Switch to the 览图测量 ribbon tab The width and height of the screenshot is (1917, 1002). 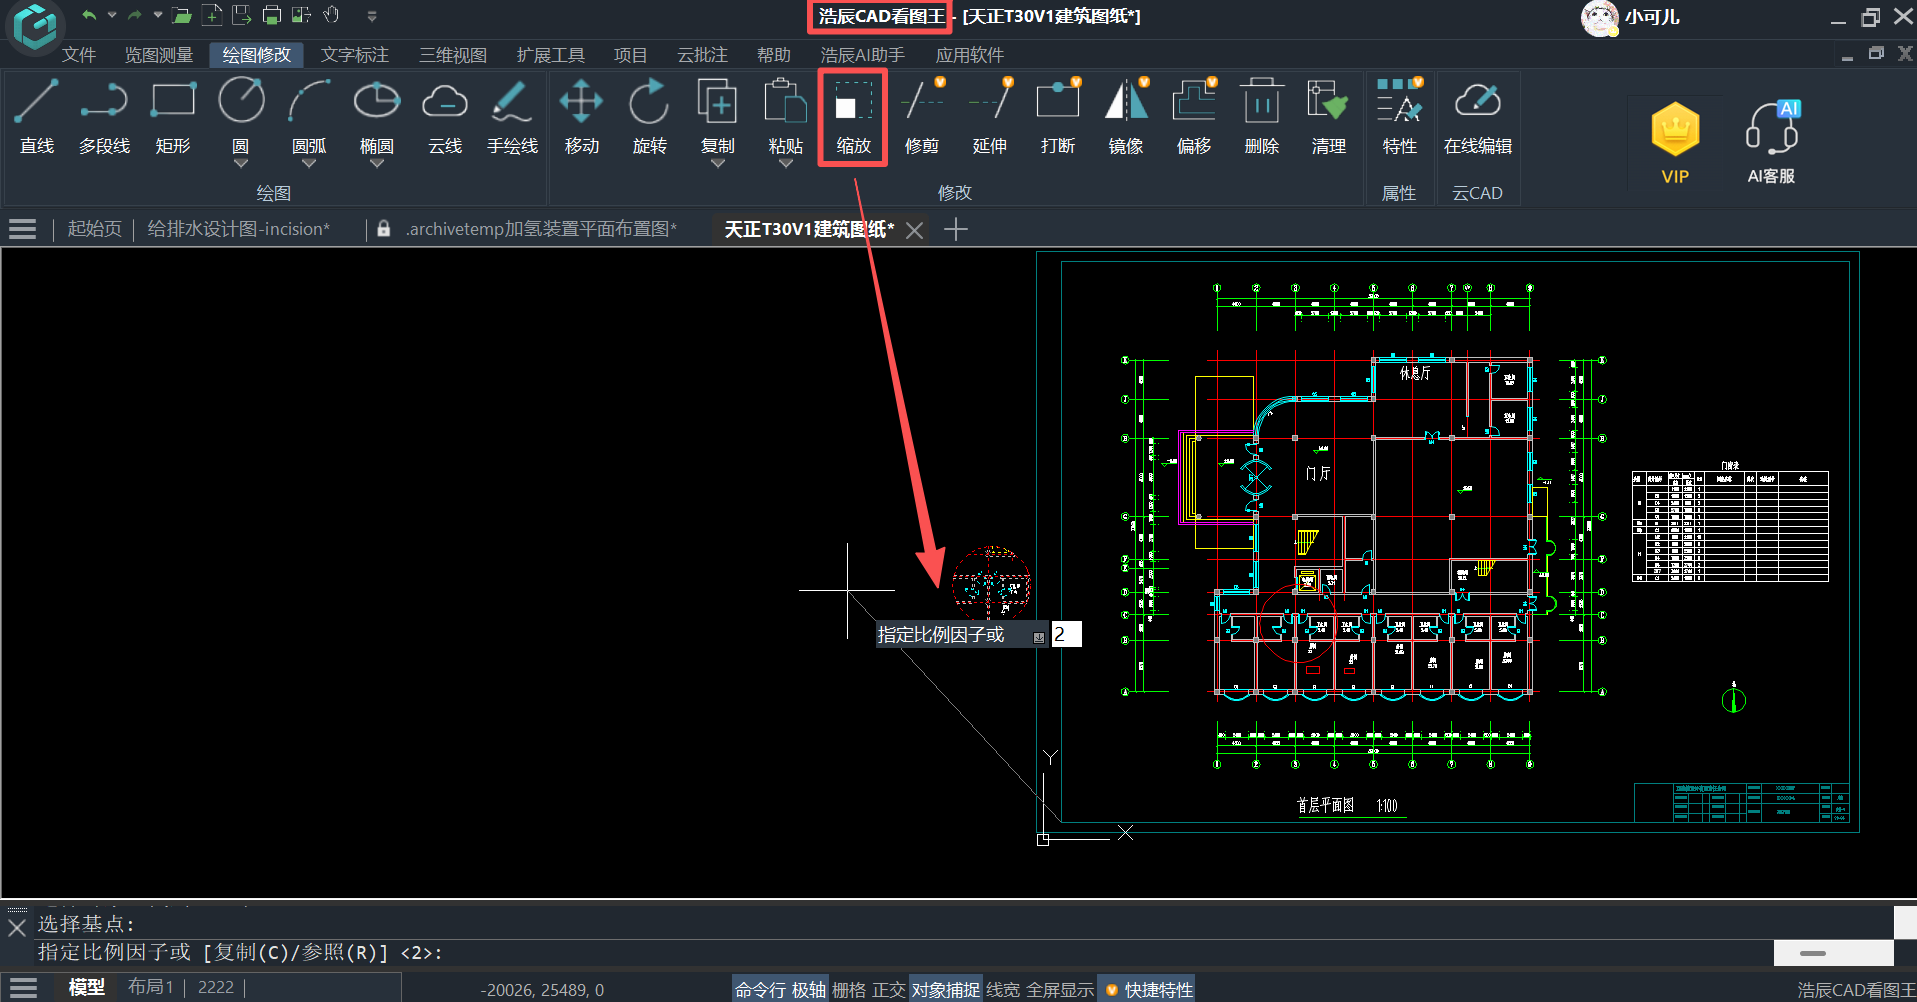tap(159, 55)
